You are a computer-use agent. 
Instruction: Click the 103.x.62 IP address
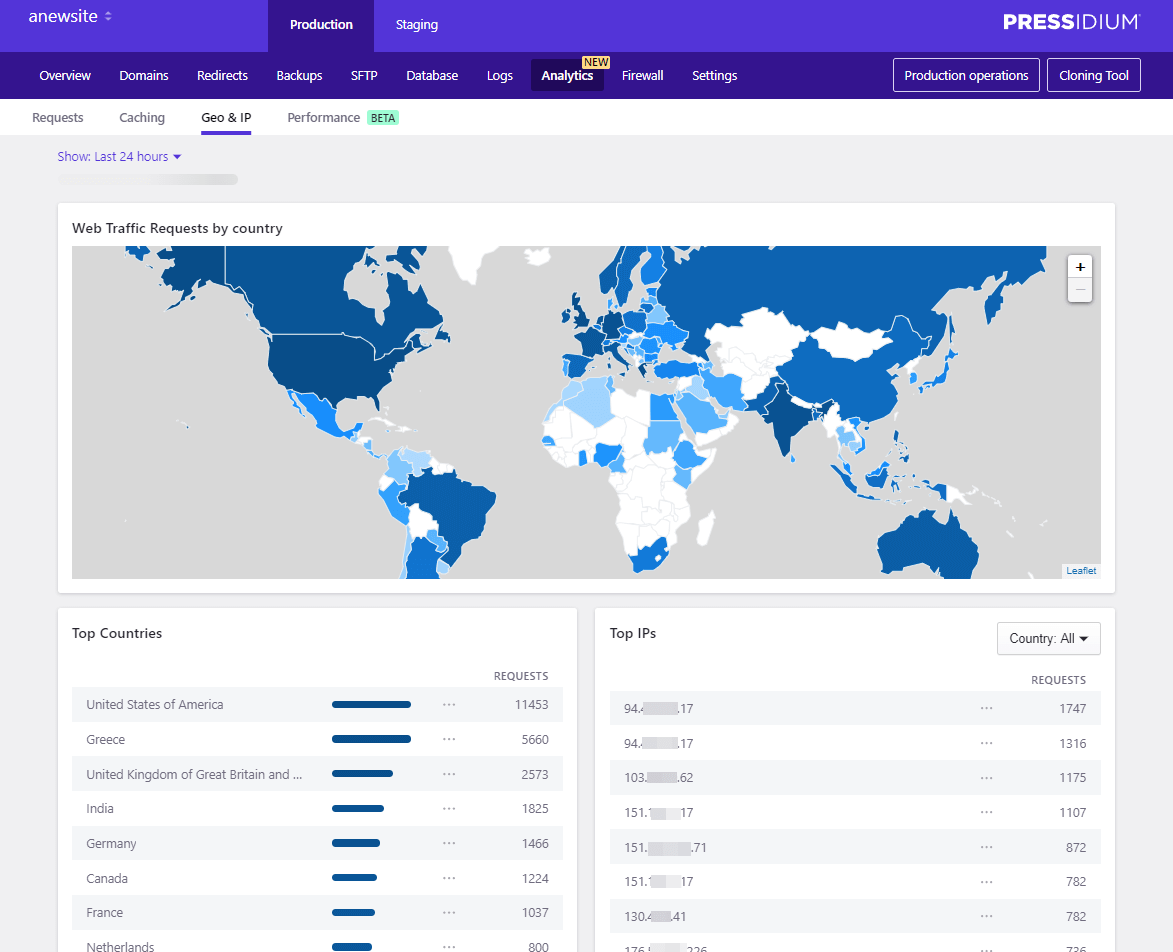point(658,778)
